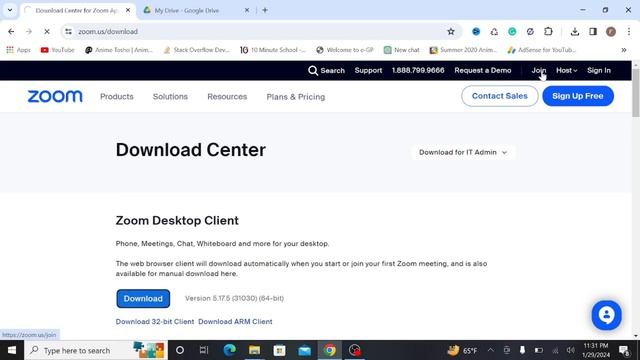The width and height of the screenshot is (640, 360).
Task: Open Cortana circle on taskbar
Action: (180, 350)
